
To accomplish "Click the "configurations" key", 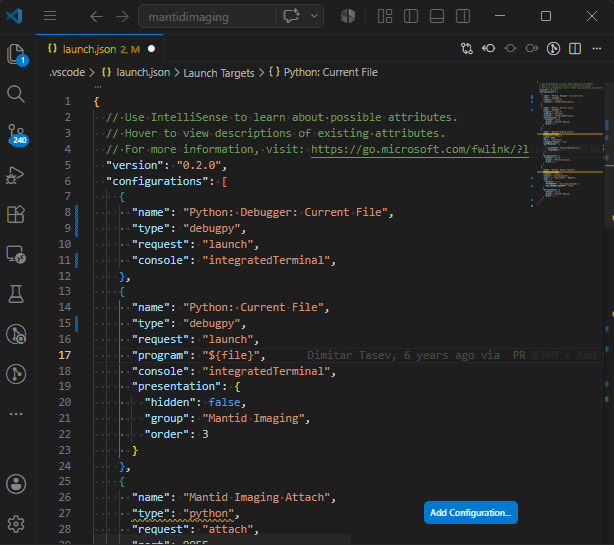I will point(157,181).
